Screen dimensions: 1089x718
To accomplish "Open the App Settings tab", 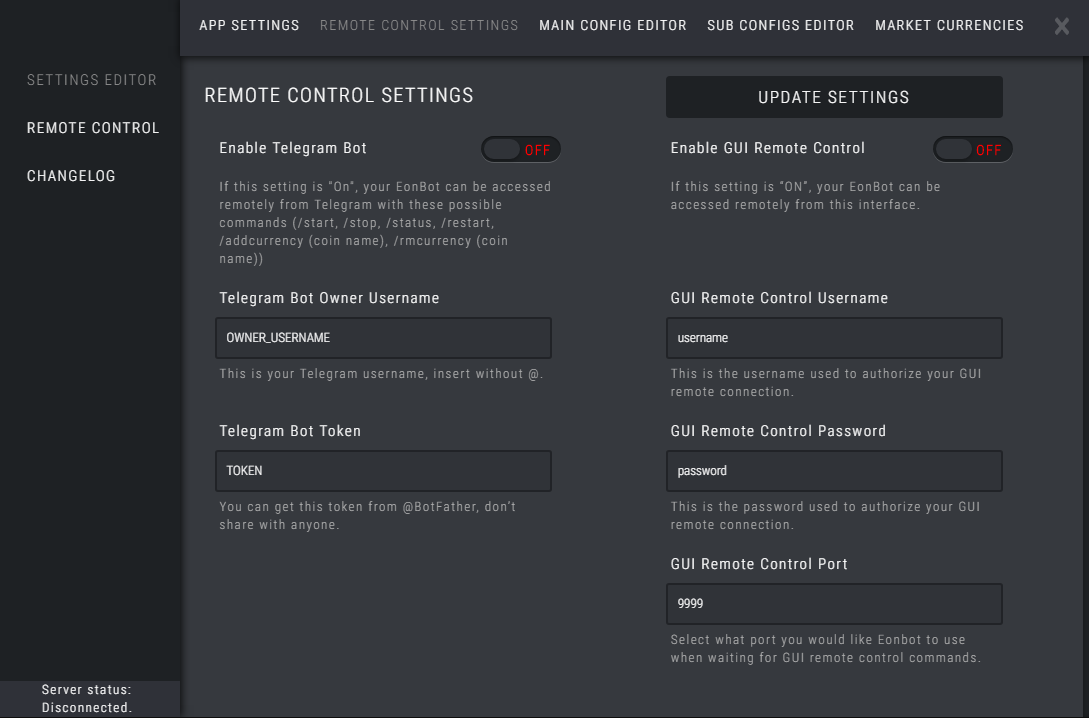I will 249,26.
